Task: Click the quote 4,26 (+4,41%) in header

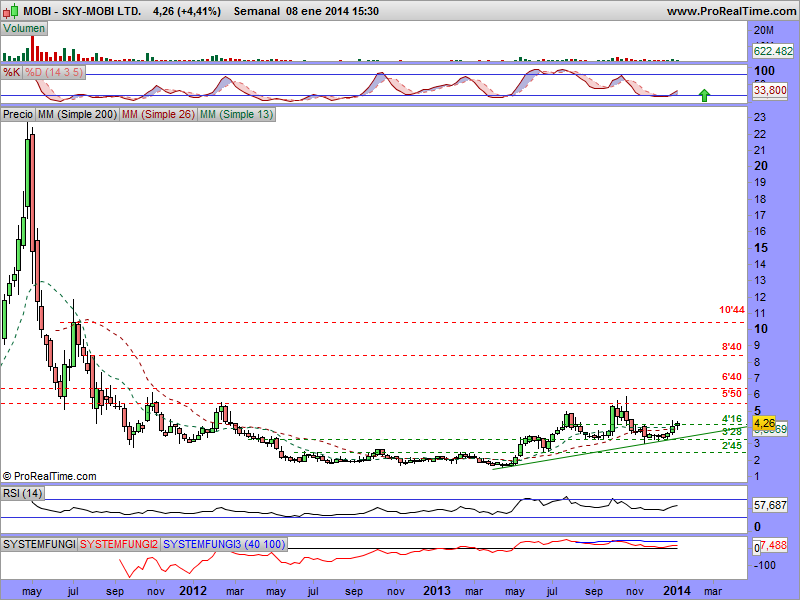Action: click(x=187, y=11)
